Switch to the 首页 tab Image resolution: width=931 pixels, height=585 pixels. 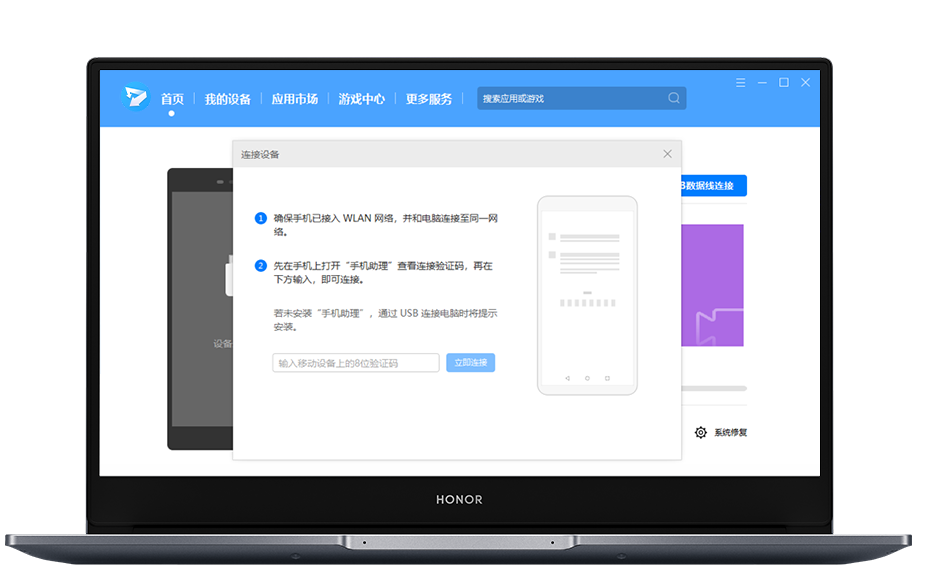pos(172,99)
